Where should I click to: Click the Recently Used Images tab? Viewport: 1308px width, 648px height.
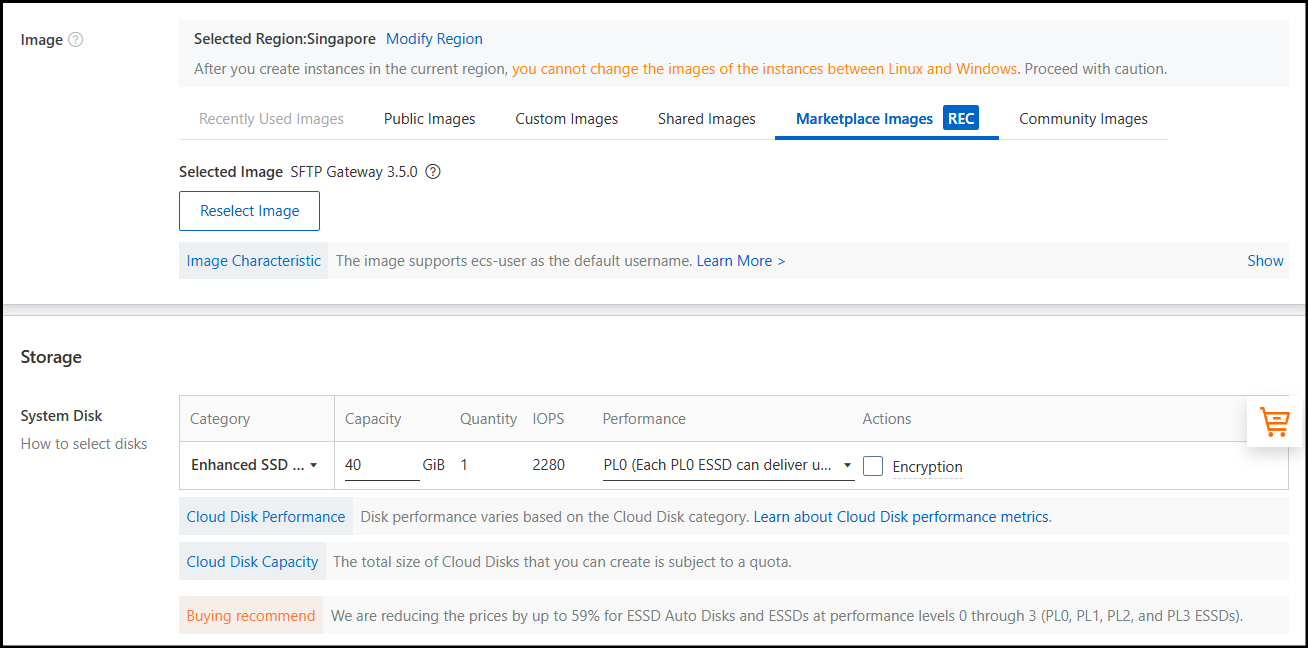(x=271, y=119)
